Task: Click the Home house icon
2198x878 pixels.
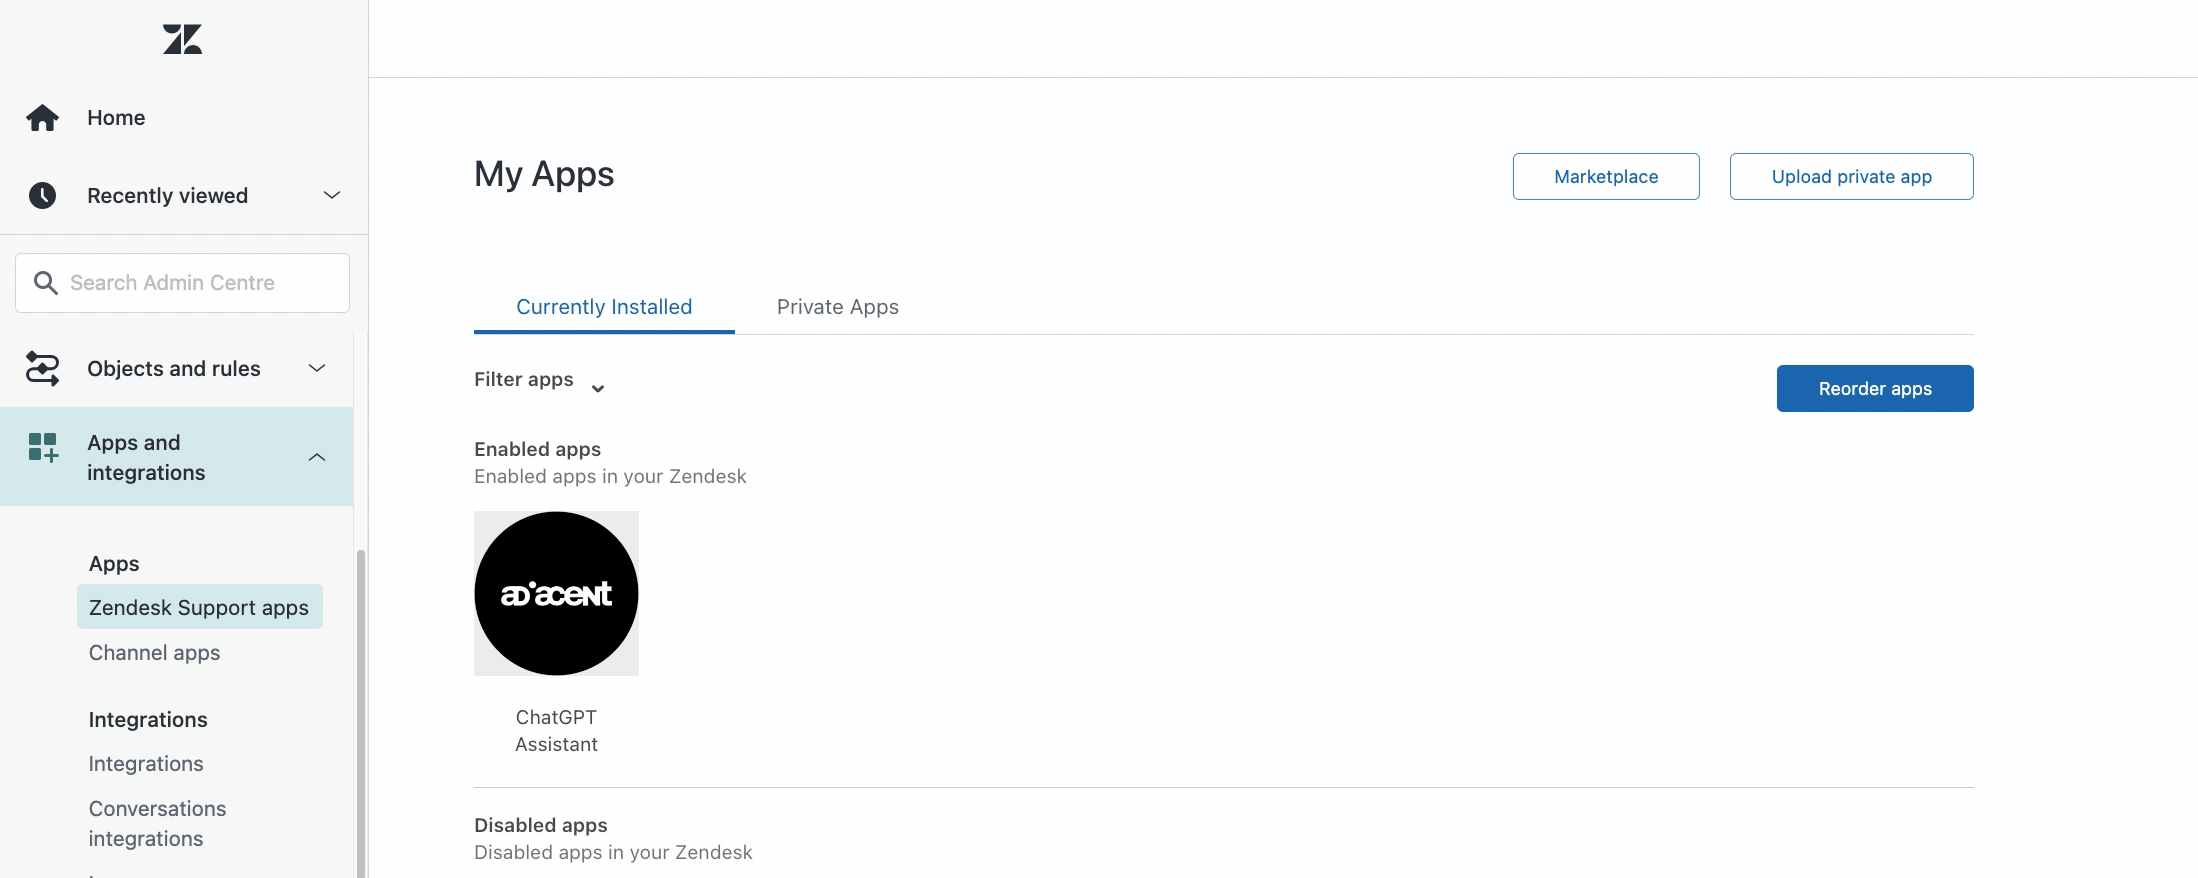Action: 42,118
